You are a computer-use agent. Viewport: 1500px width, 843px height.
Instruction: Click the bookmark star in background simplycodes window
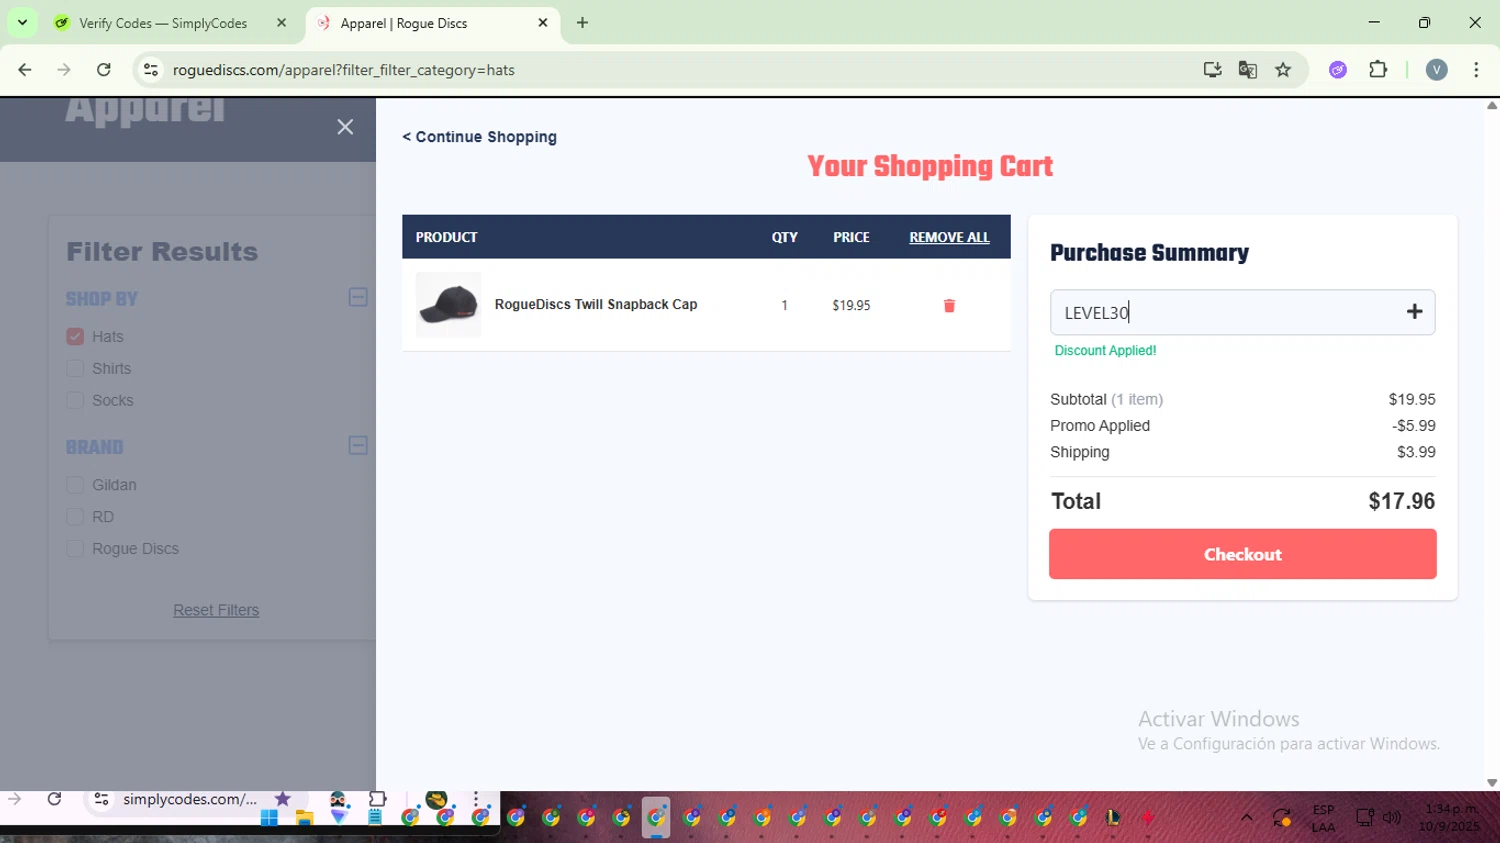tap(282, 799)
